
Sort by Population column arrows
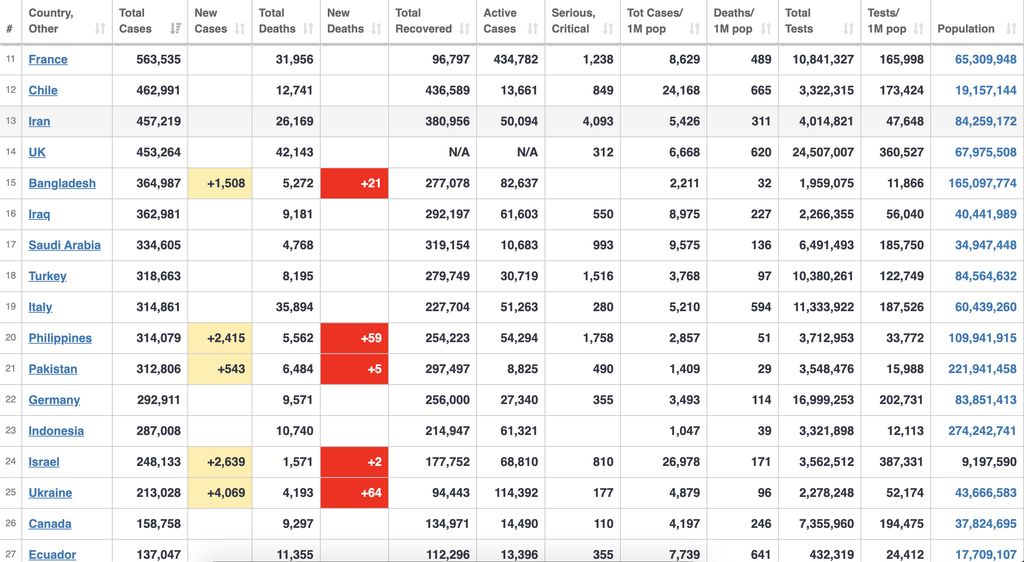(1012, 29)
